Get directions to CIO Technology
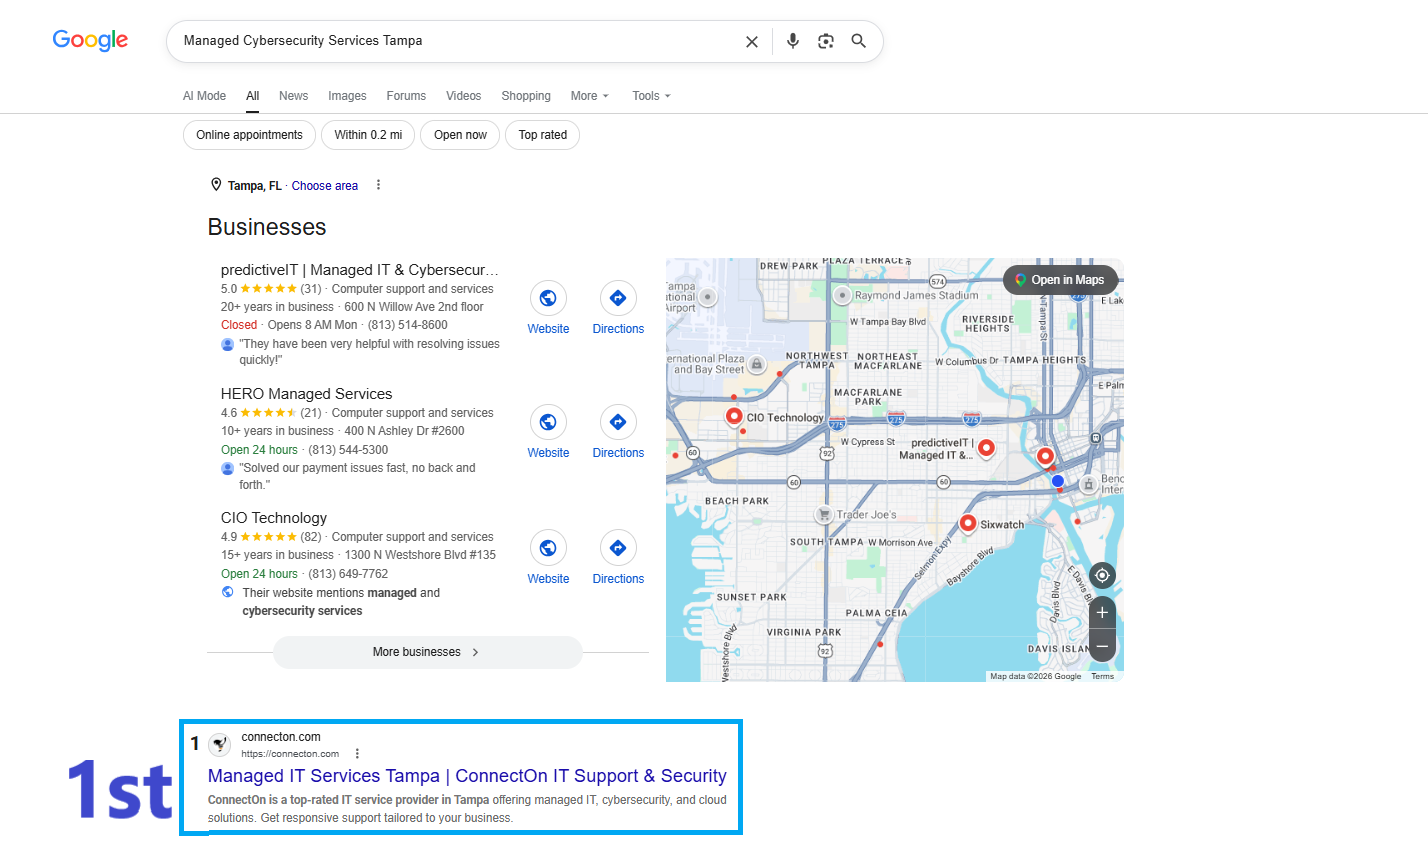Screen dimensions: 1428x841 point(618,547)
